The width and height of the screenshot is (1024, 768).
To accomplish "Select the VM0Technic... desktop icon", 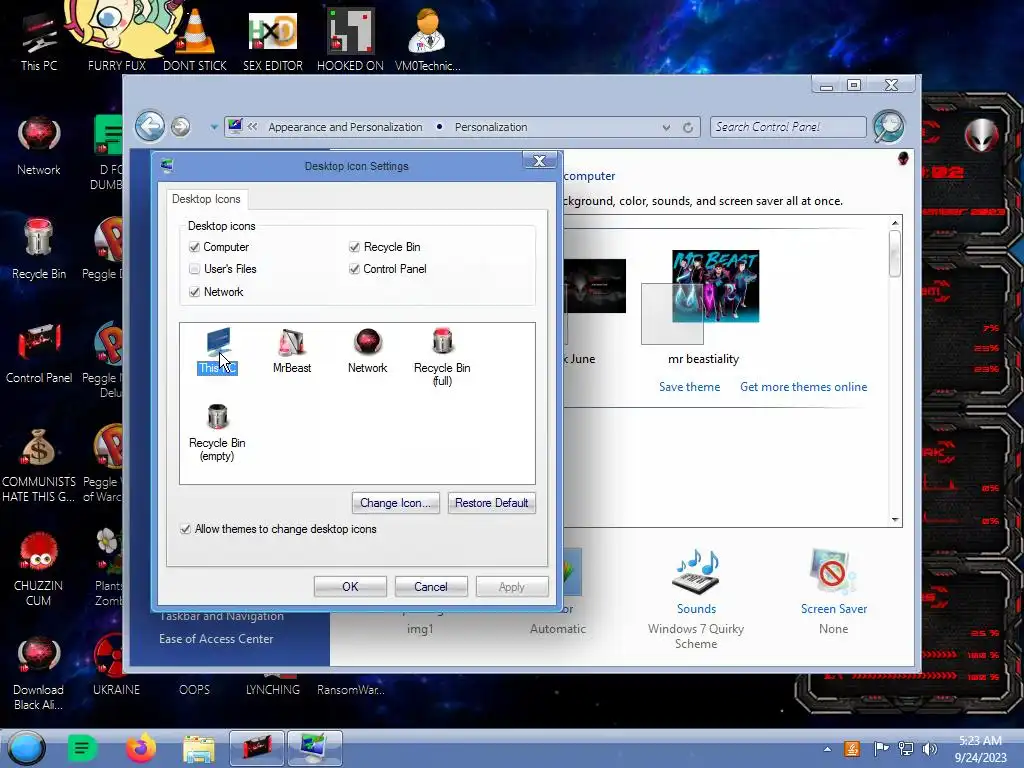I will point(428,40).
